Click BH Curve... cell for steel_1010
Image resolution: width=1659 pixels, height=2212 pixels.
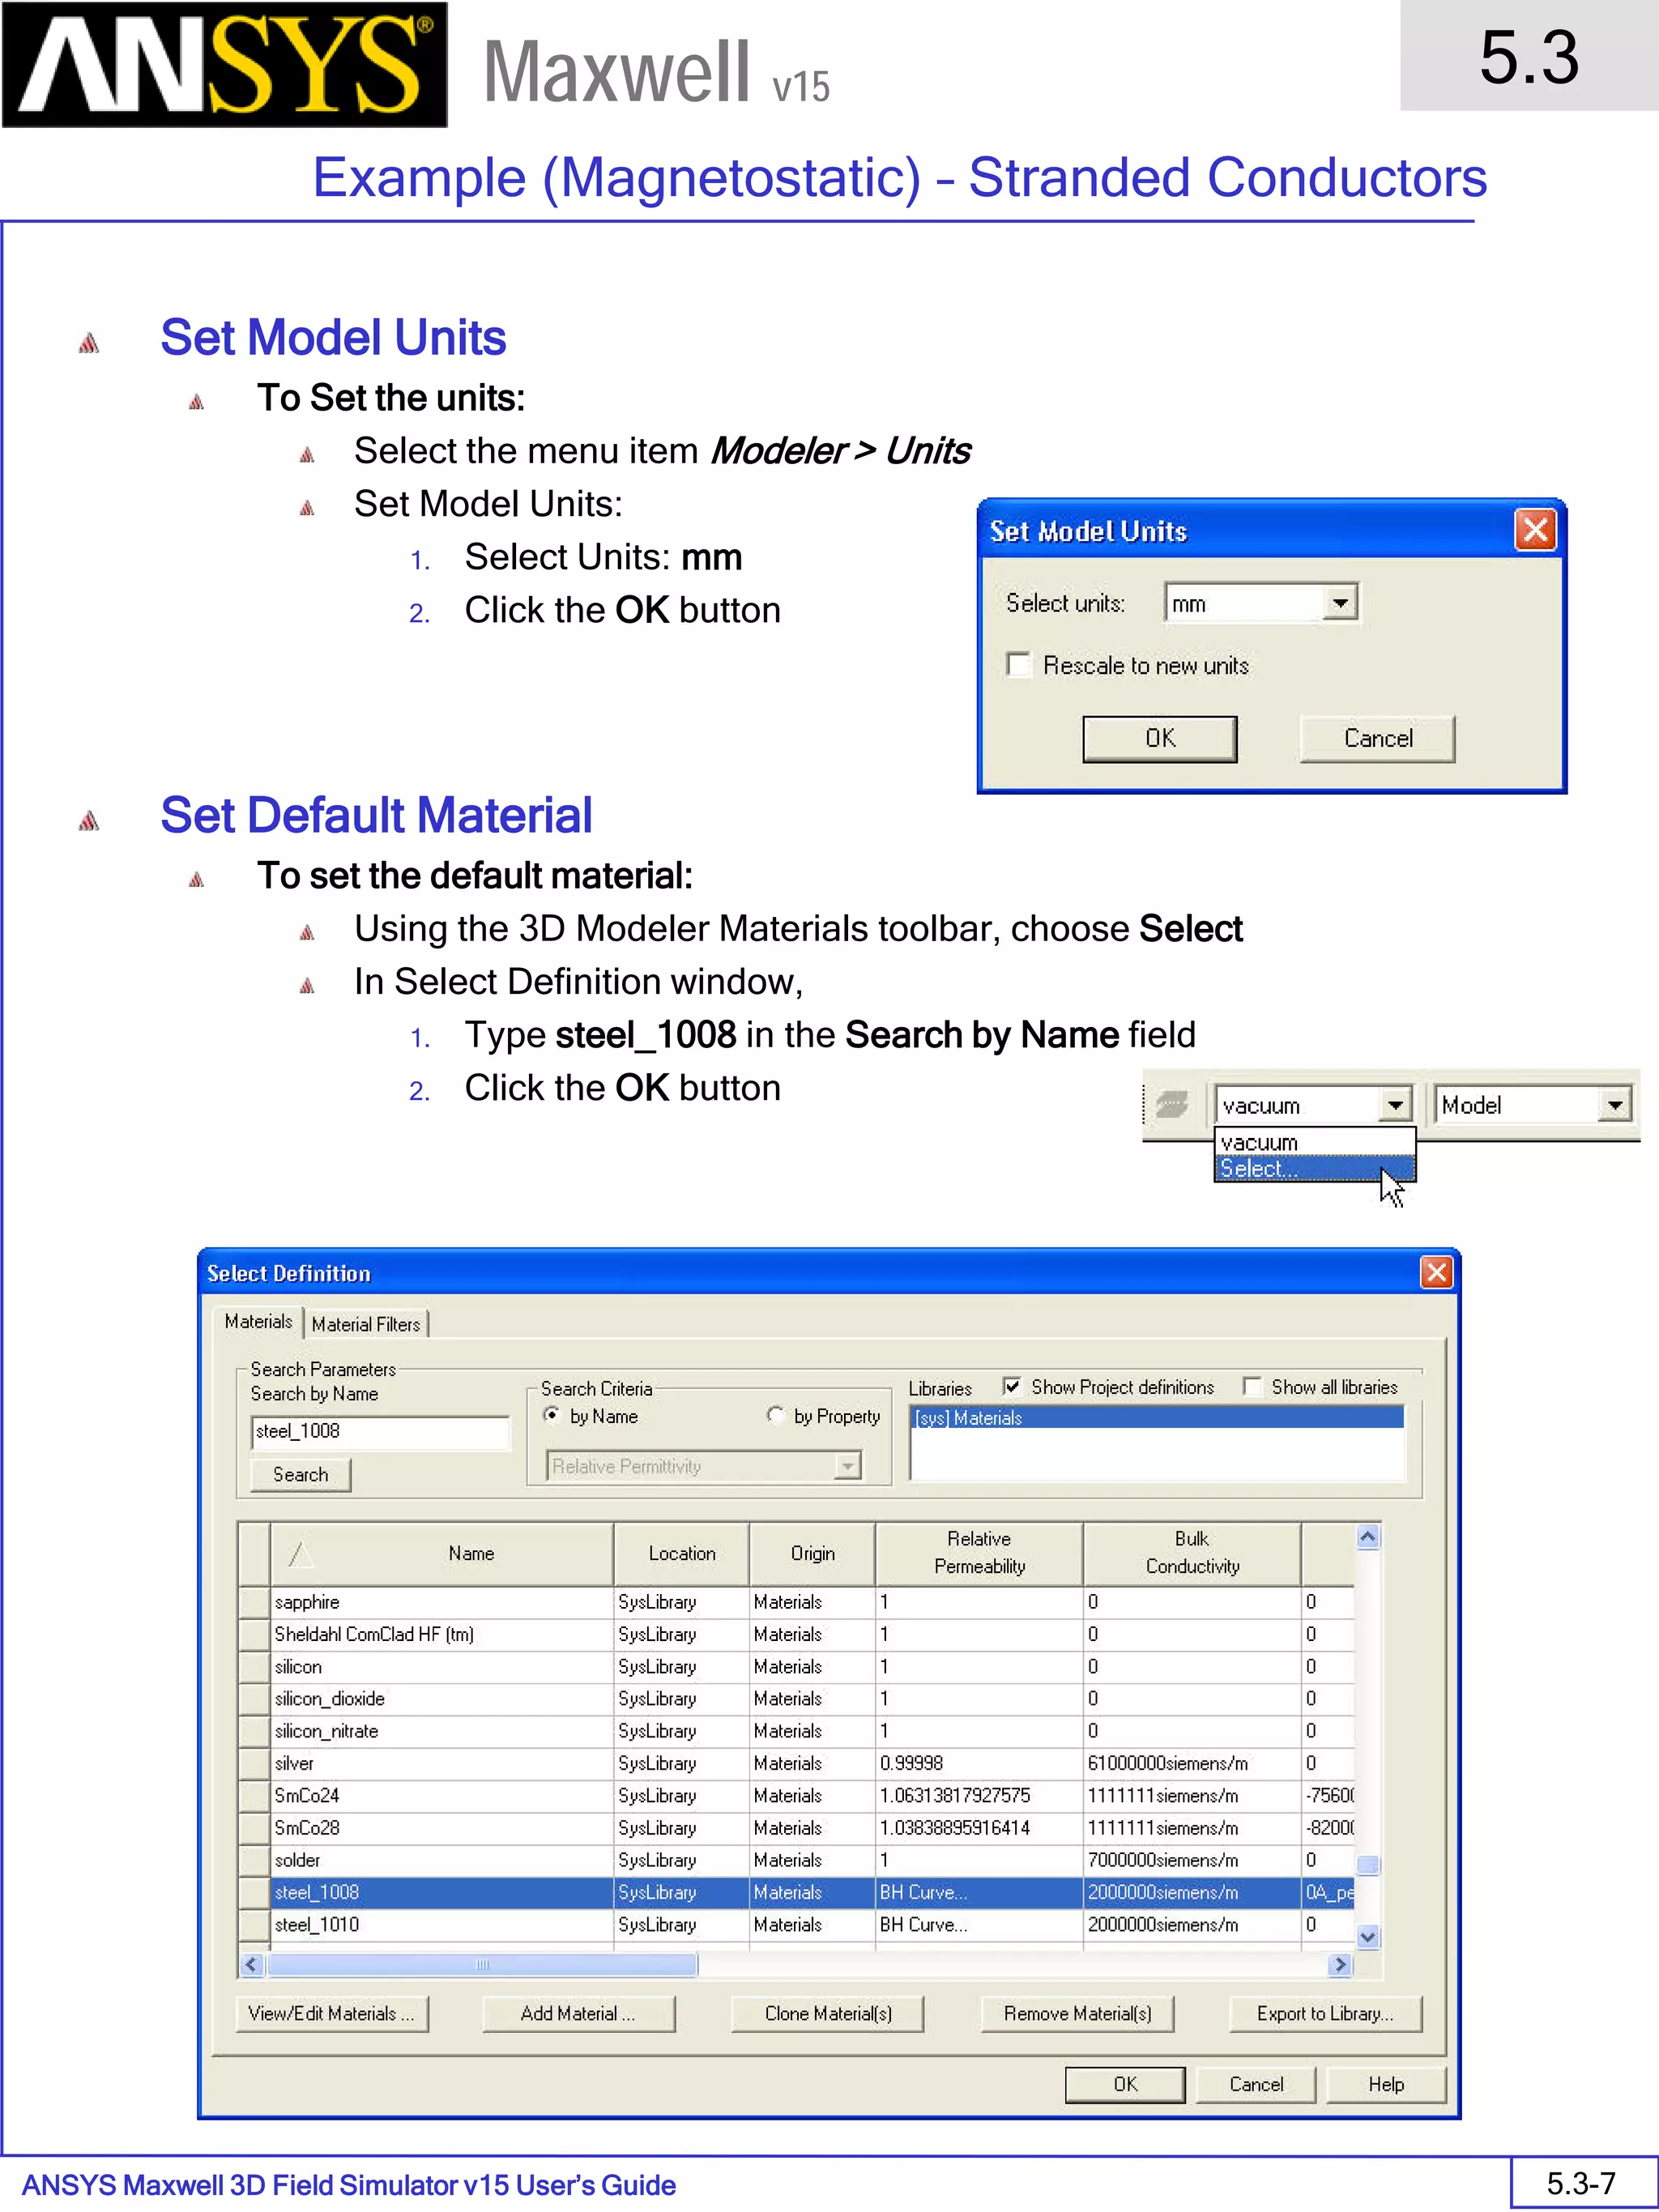[x=979, y=1924]
